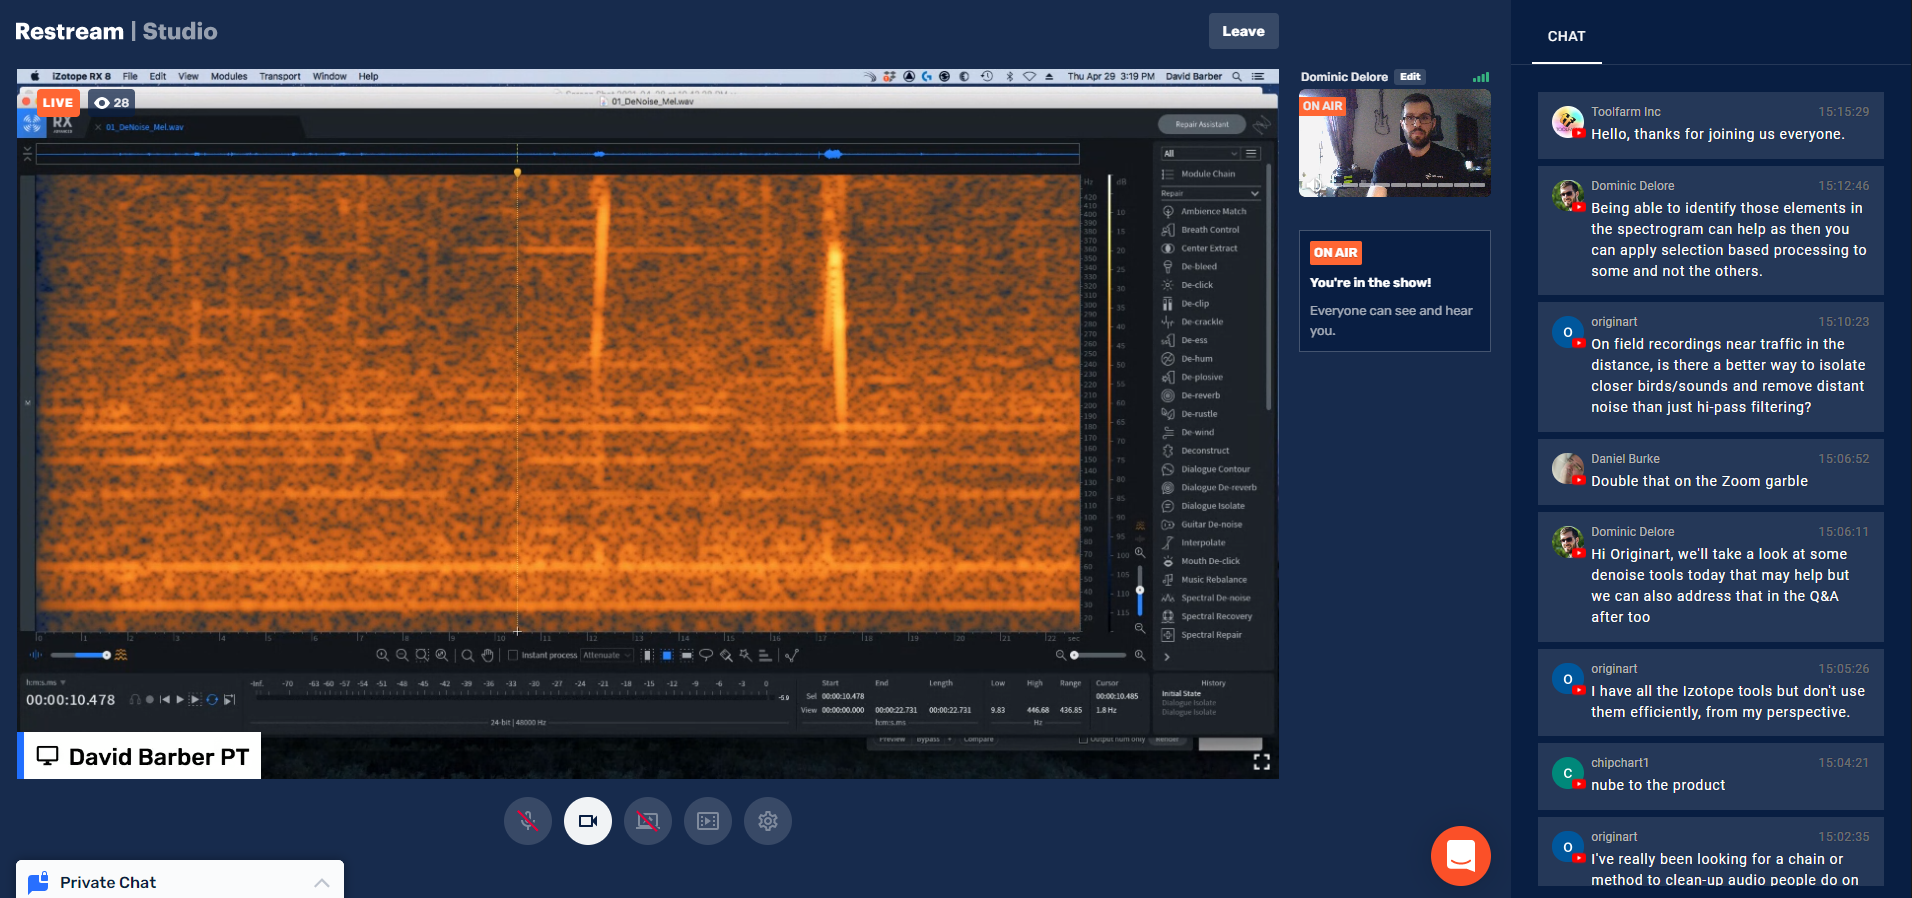Image resolution: width=1912 pixels, height=898 pixels.
Task: Open the De-reverb module
Action: pos(1190,395)
